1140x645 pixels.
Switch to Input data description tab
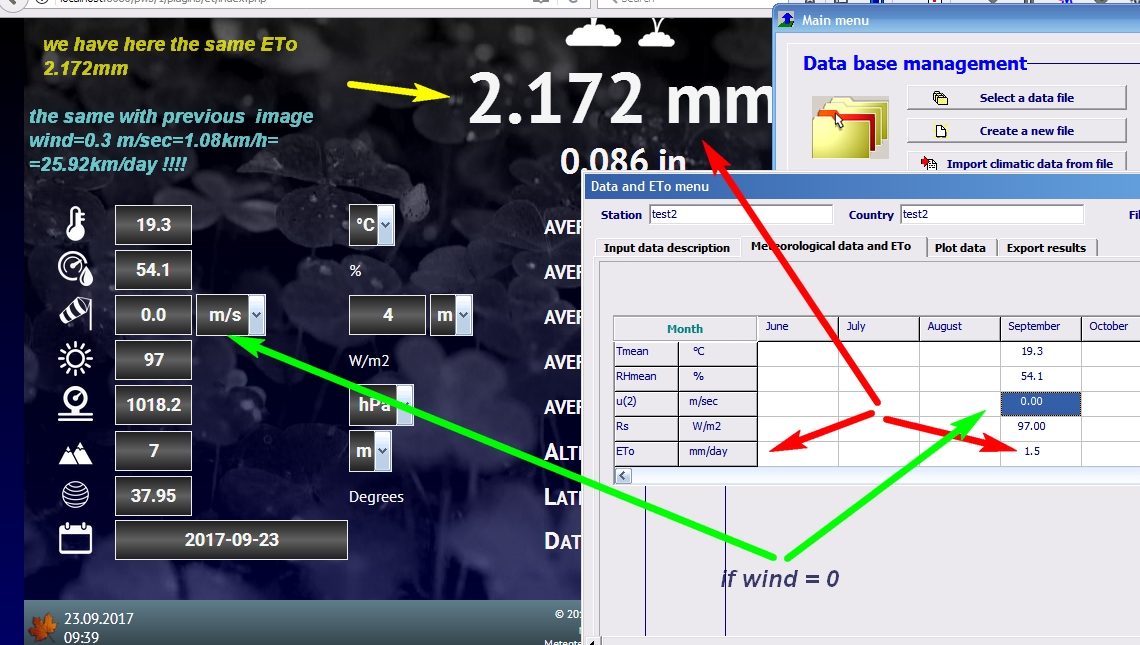(667, 247)
